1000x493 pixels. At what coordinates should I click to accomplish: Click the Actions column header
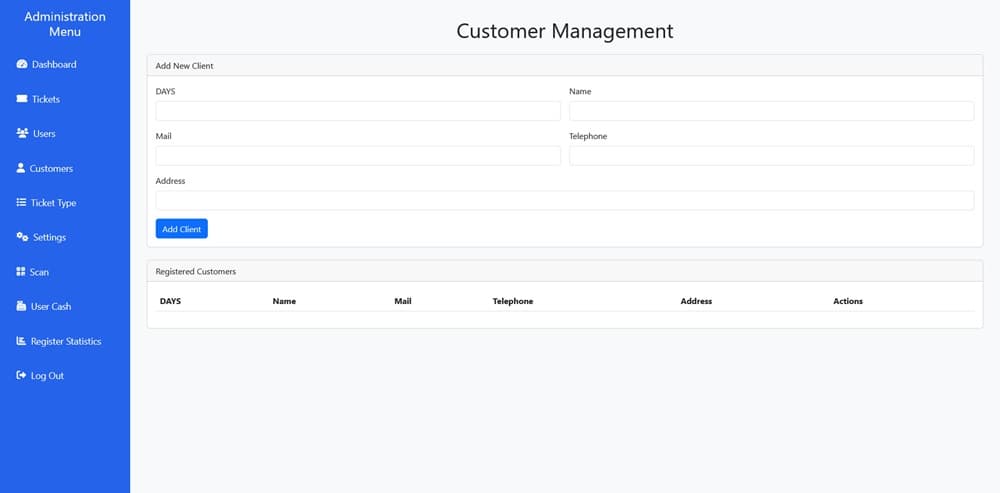(847, 301)
